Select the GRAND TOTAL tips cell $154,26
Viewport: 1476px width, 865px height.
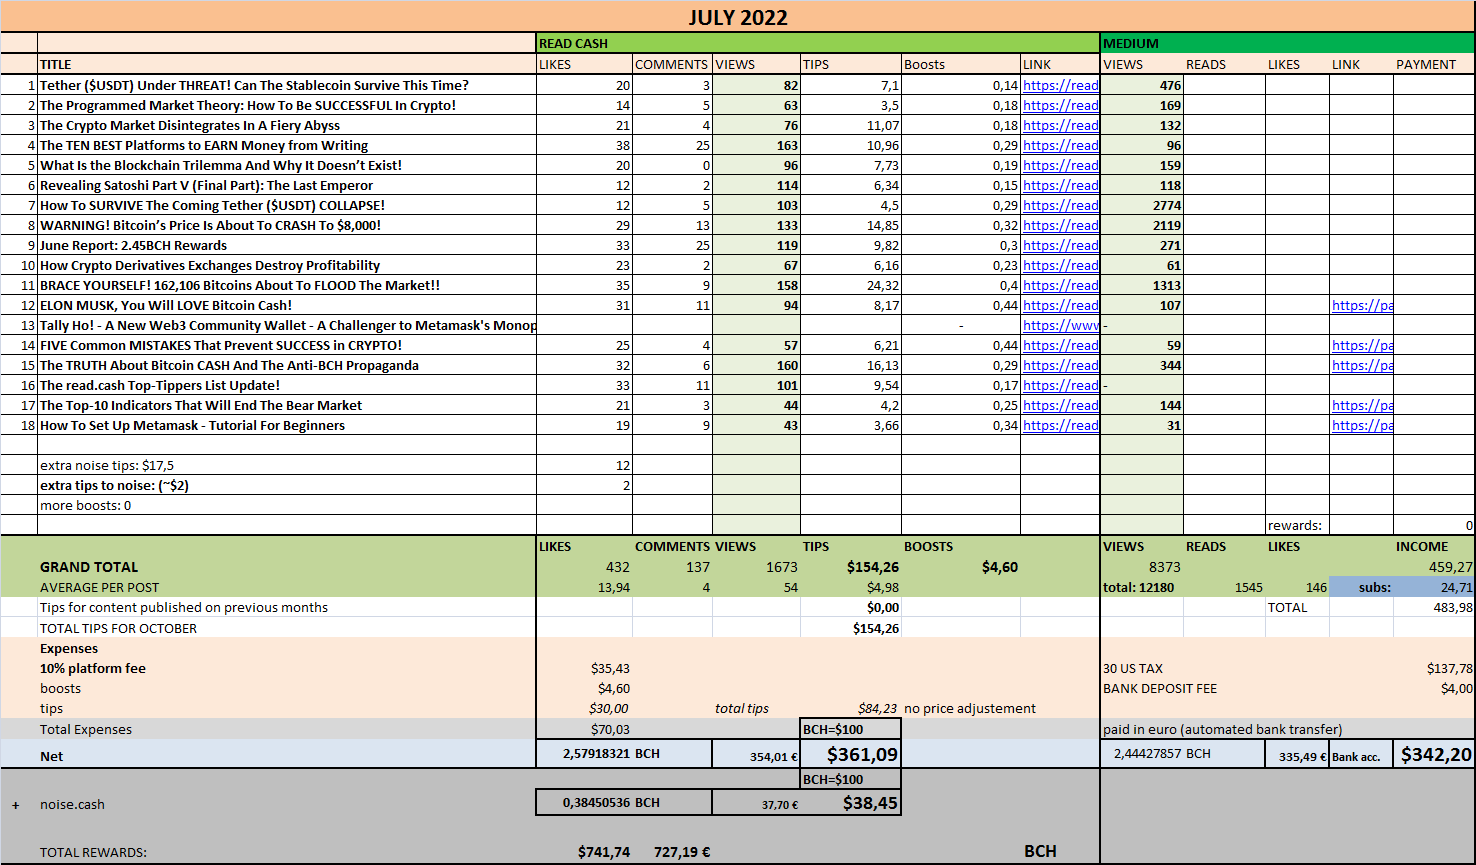point(851,567)
